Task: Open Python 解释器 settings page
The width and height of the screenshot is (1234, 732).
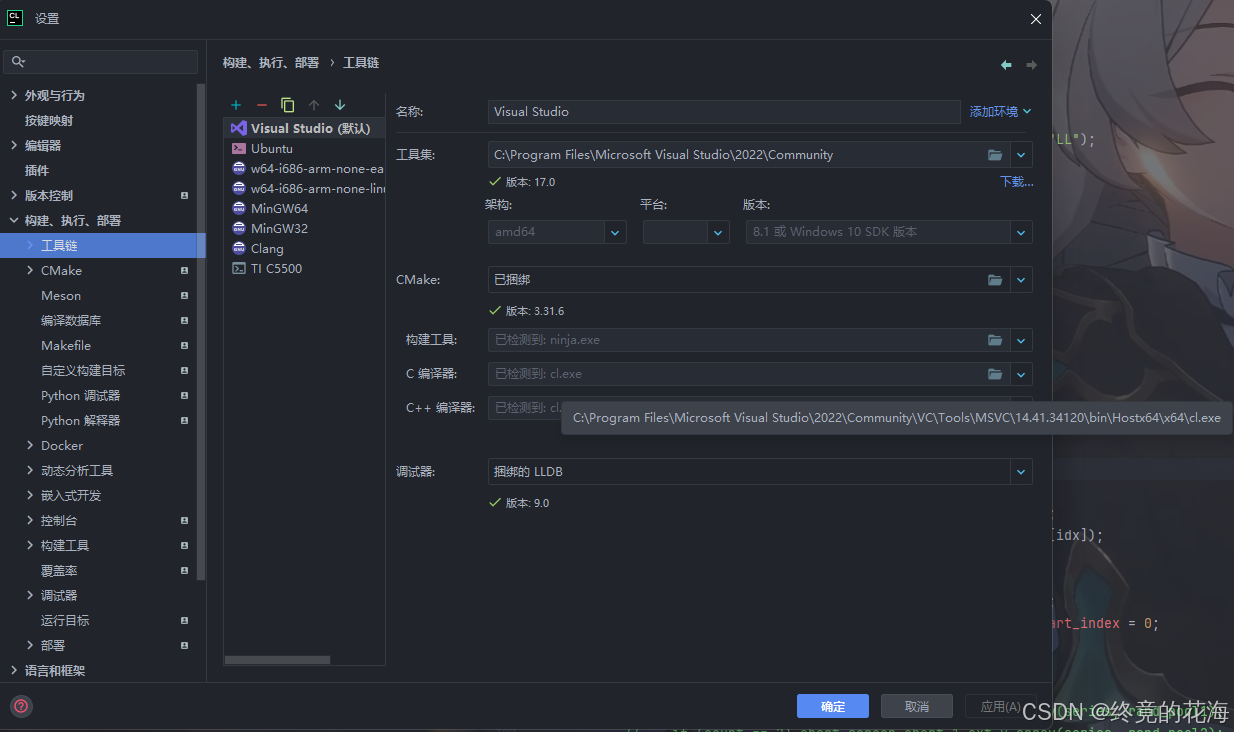Action: coord(80,420)
